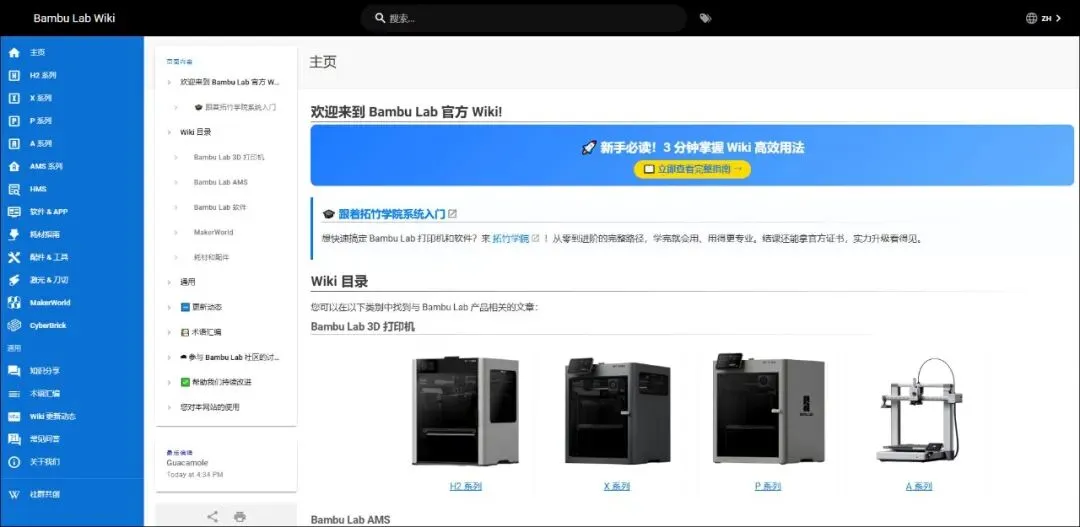Open the HMS sidebar entry

[x=72, y=189]
